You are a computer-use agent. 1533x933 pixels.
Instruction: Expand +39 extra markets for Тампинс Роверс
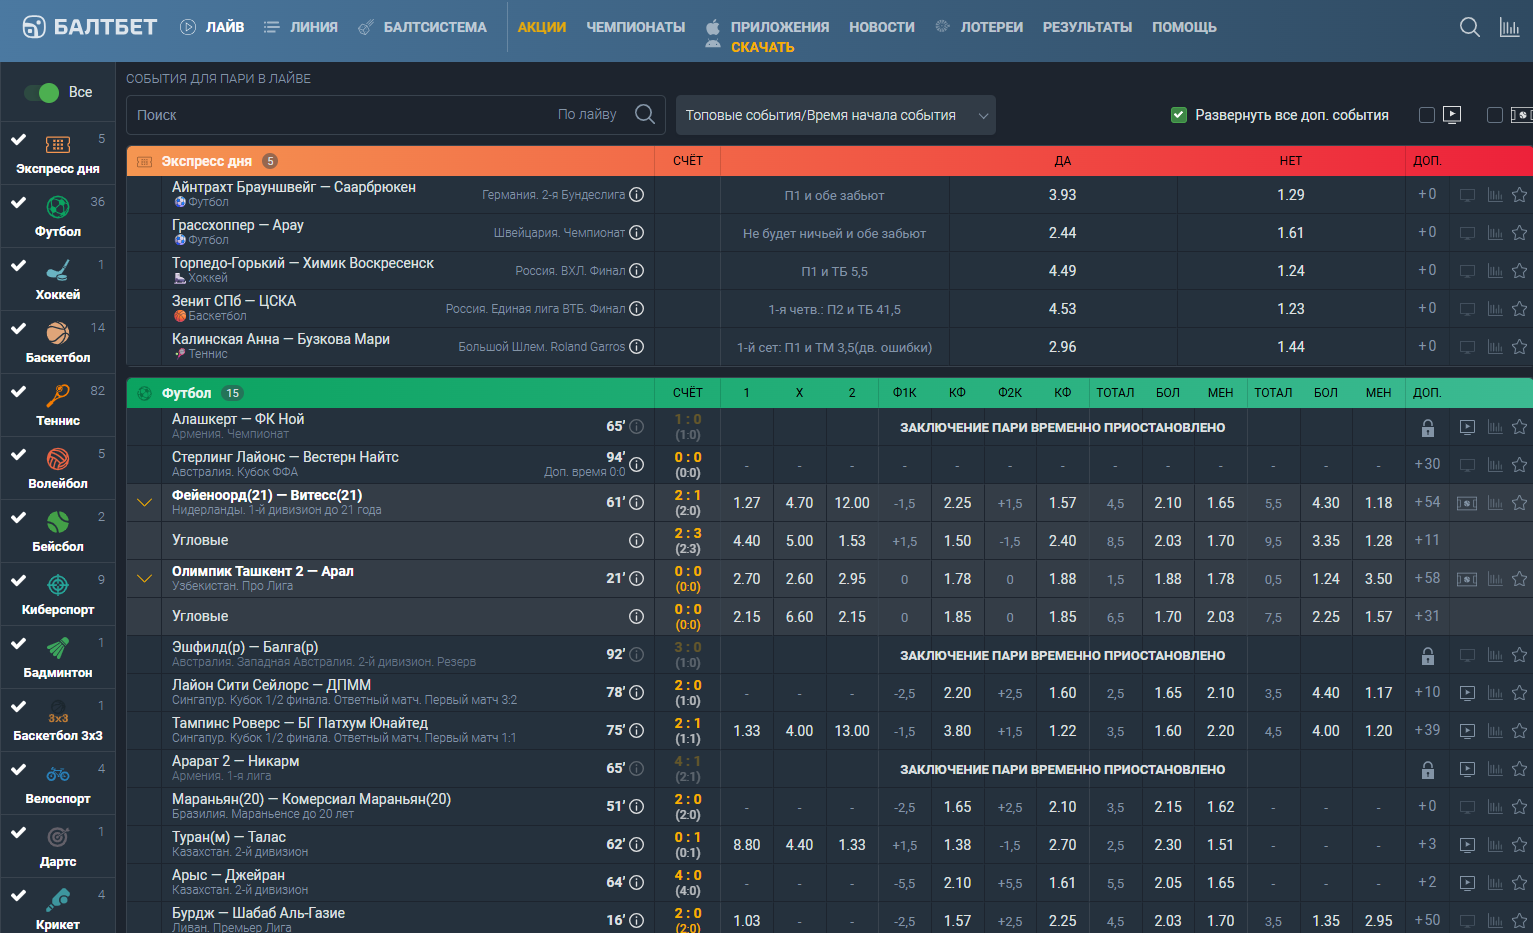coord(1427,730)
